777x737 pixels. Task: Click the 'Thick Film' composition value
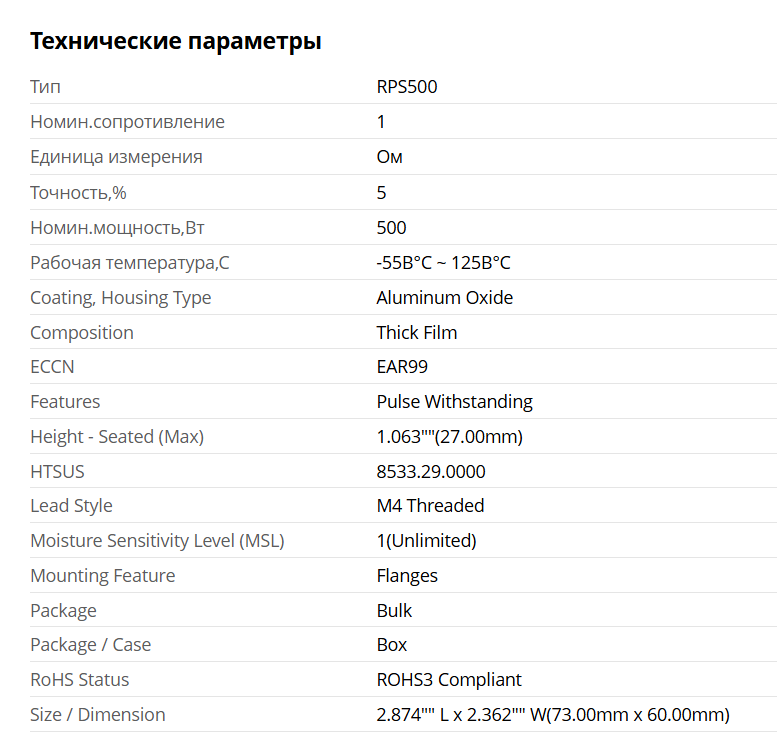(417, 332)
